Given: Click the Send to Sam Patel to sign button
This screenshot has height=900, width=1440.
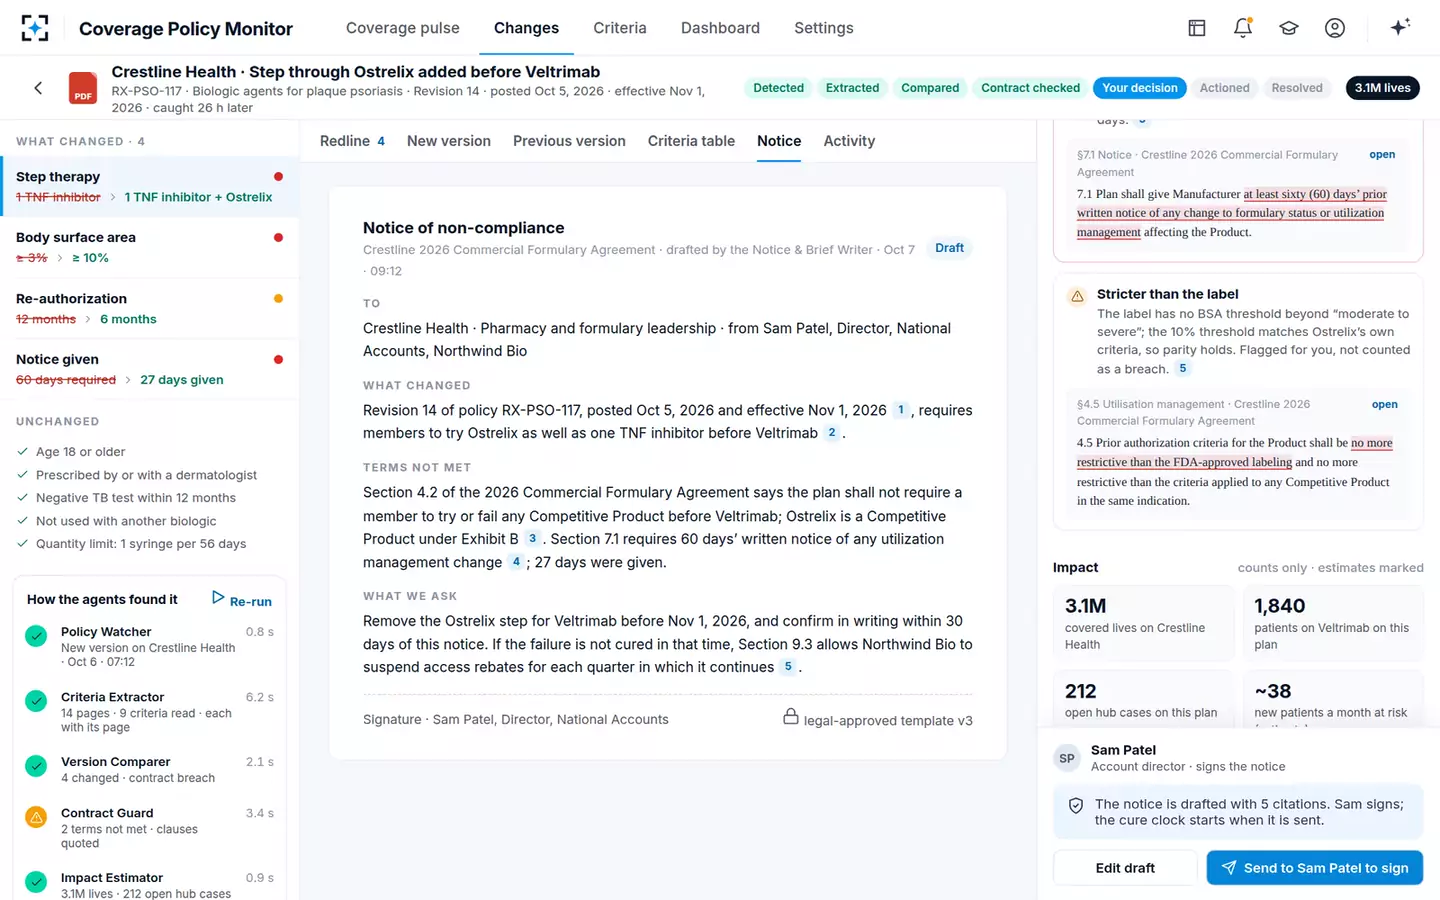Looking at the screenshot, I should (1315, 868).
